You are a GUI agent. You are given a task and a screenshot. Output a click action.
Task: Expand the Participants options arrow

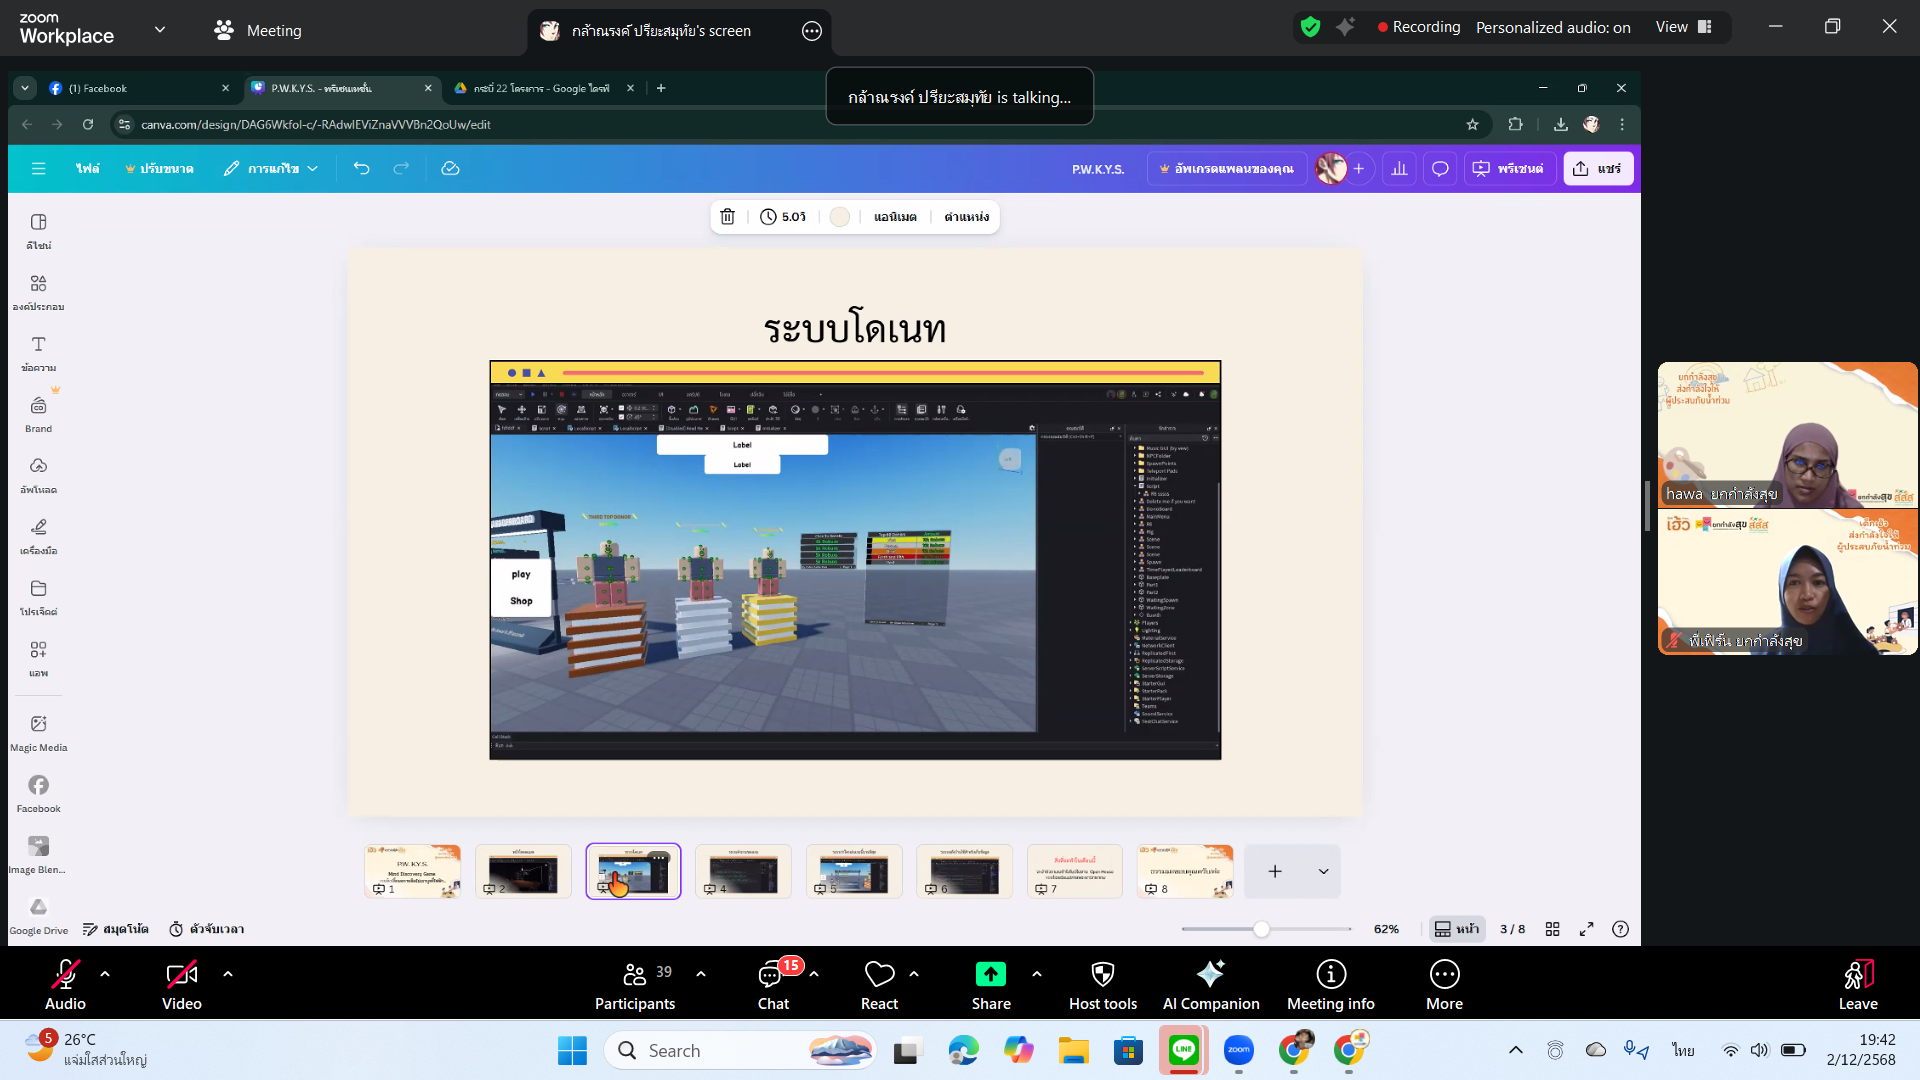701,973
